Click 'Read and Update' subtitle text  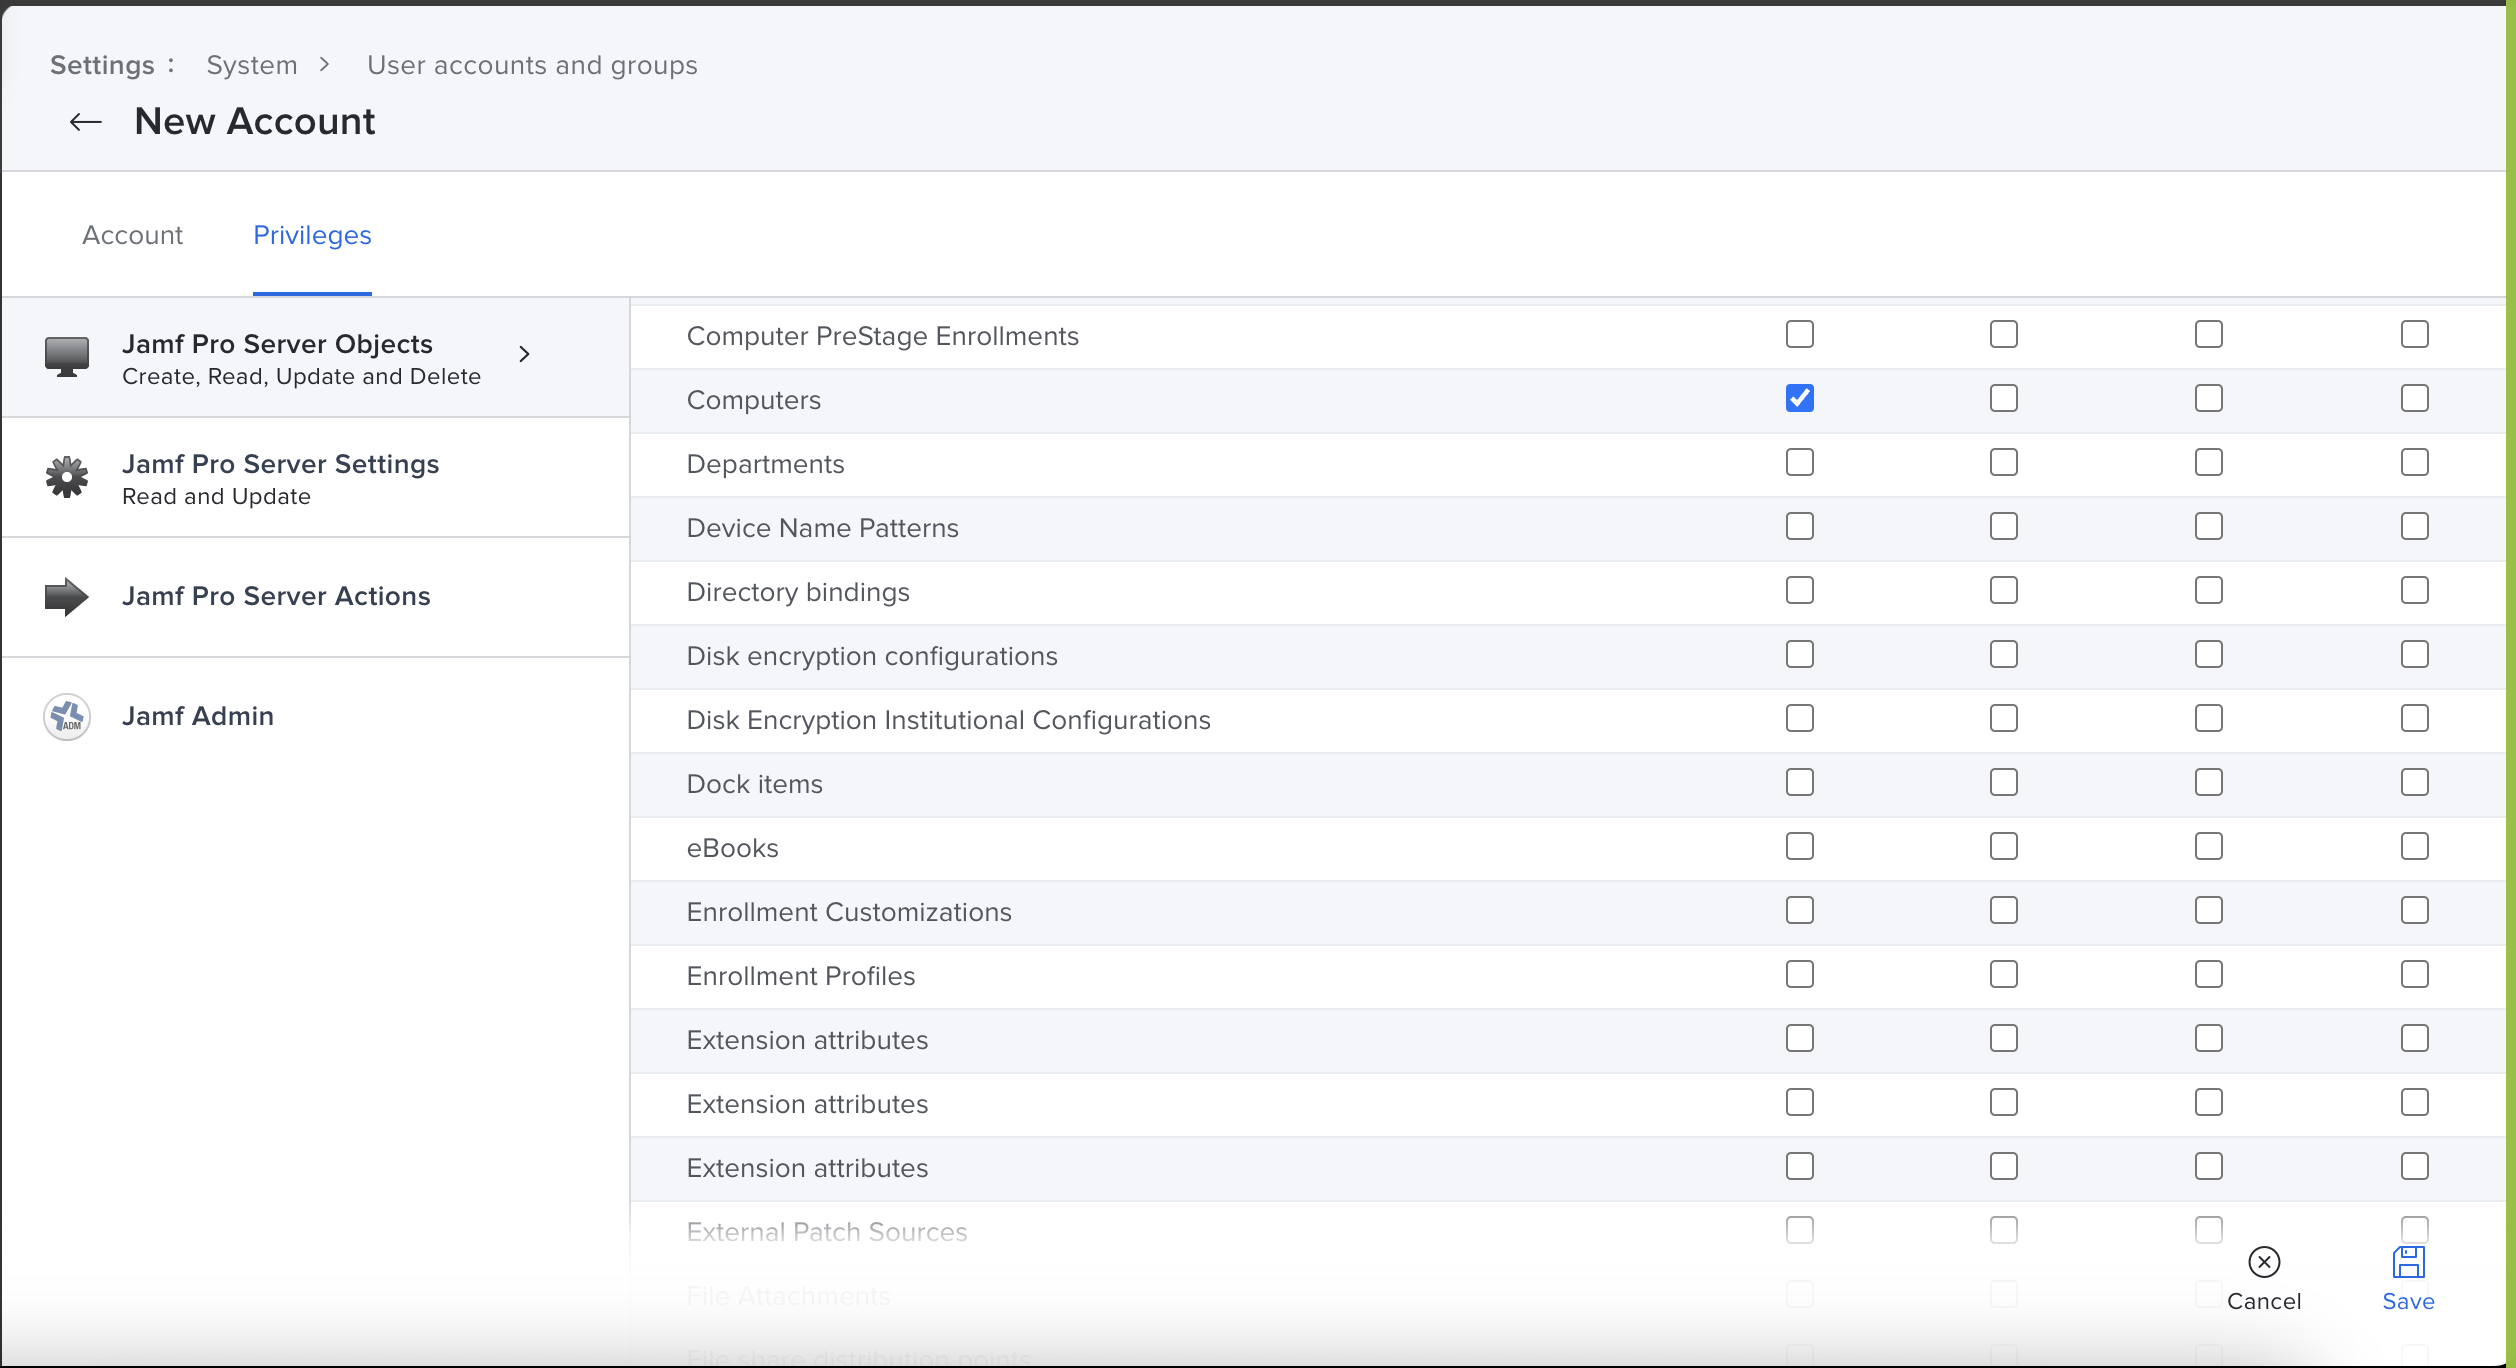click(x=216, y=497)
